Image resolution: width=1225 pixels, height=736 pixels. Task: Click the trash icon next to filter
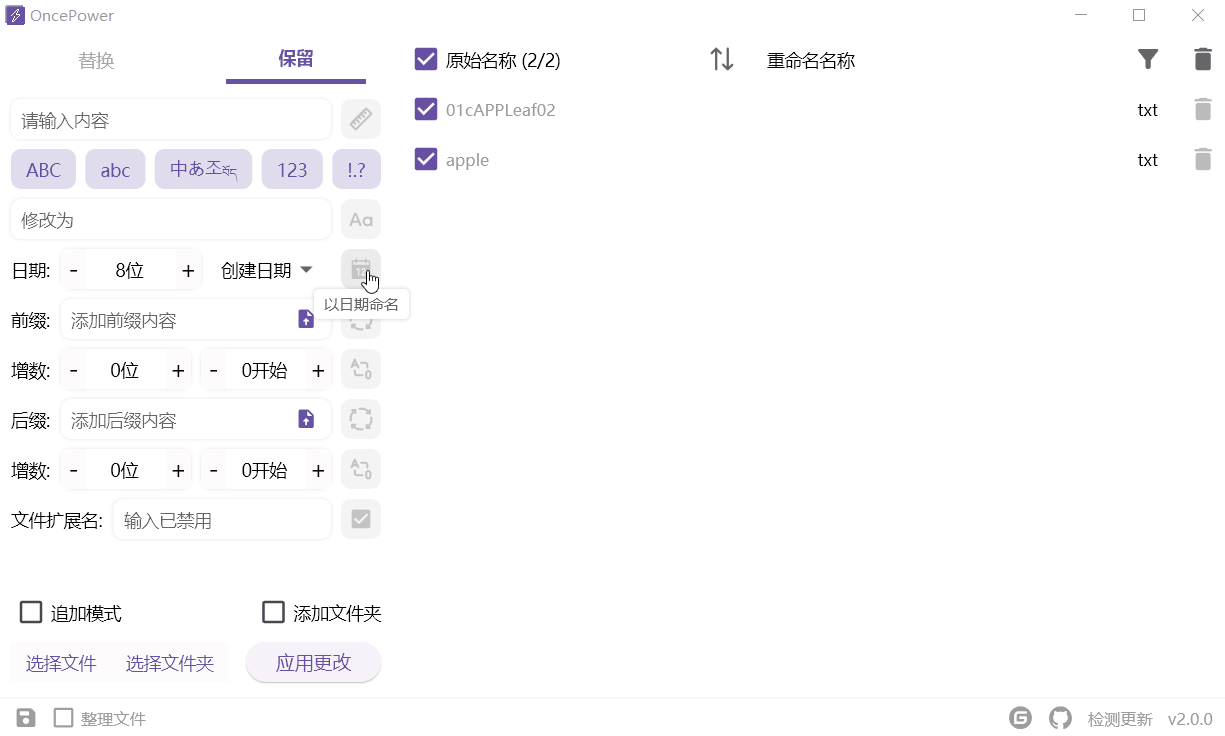point(1202,59)
